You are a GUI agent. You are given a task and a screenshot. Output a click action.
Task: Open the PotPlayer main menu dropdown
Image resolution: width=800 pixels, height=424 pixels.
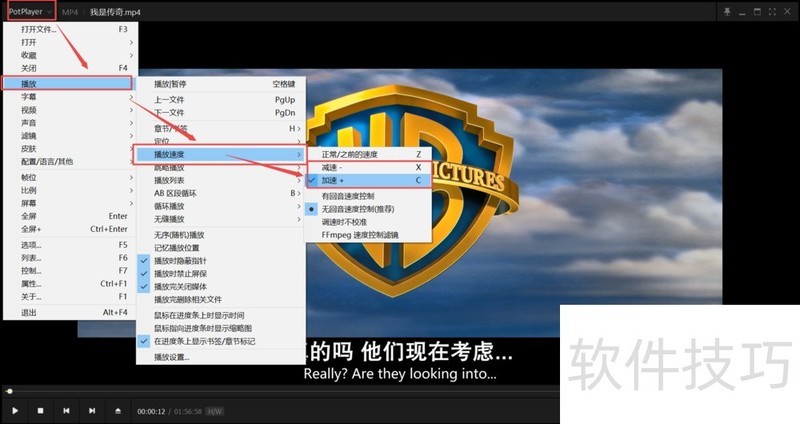[x=31, y=11]
